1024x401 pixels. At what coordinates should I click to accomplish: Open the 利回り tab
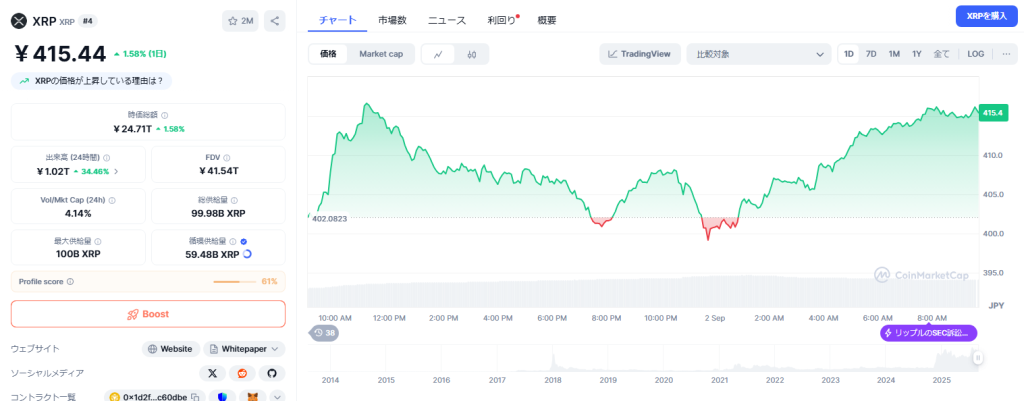(502, 20)
